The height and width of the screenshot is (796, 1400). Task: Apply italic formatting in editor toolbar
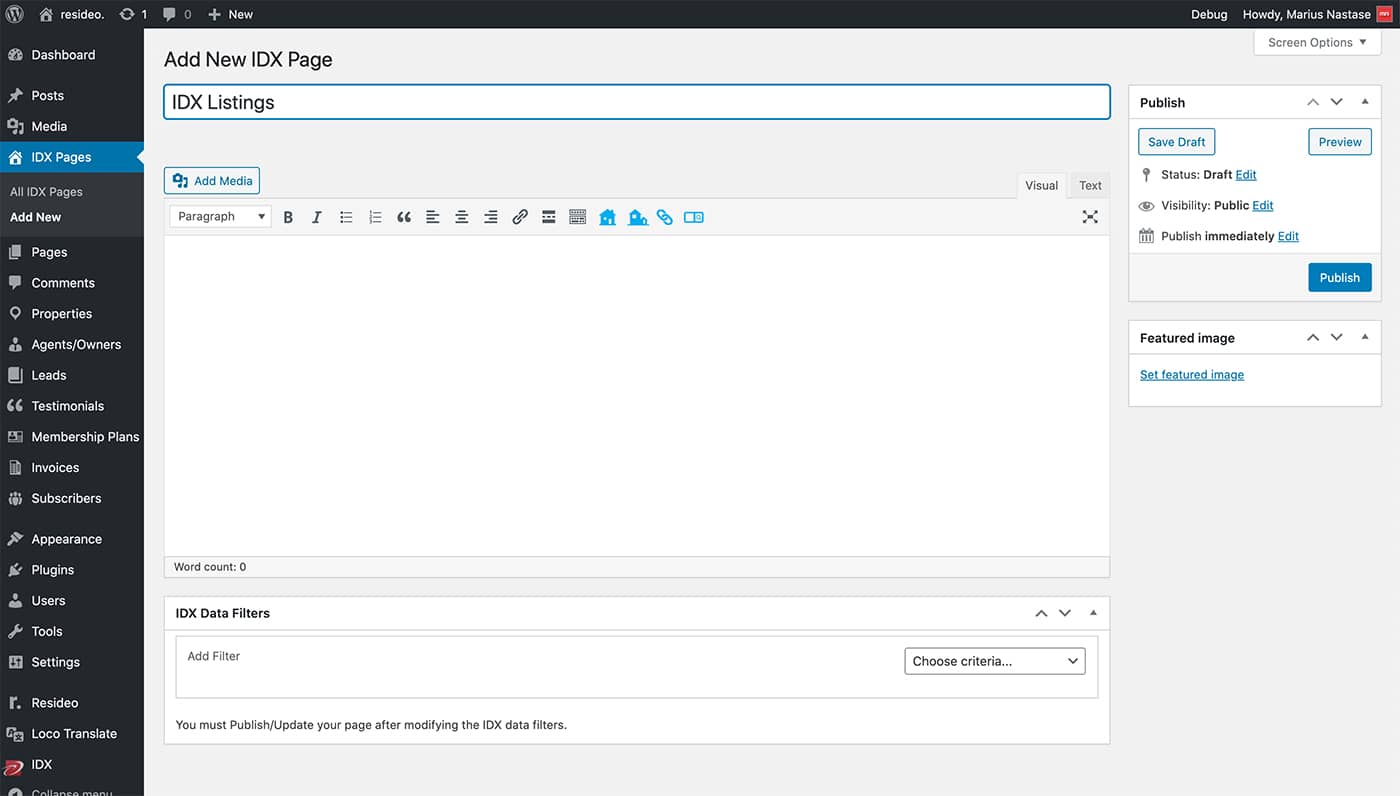click(317, 217)
